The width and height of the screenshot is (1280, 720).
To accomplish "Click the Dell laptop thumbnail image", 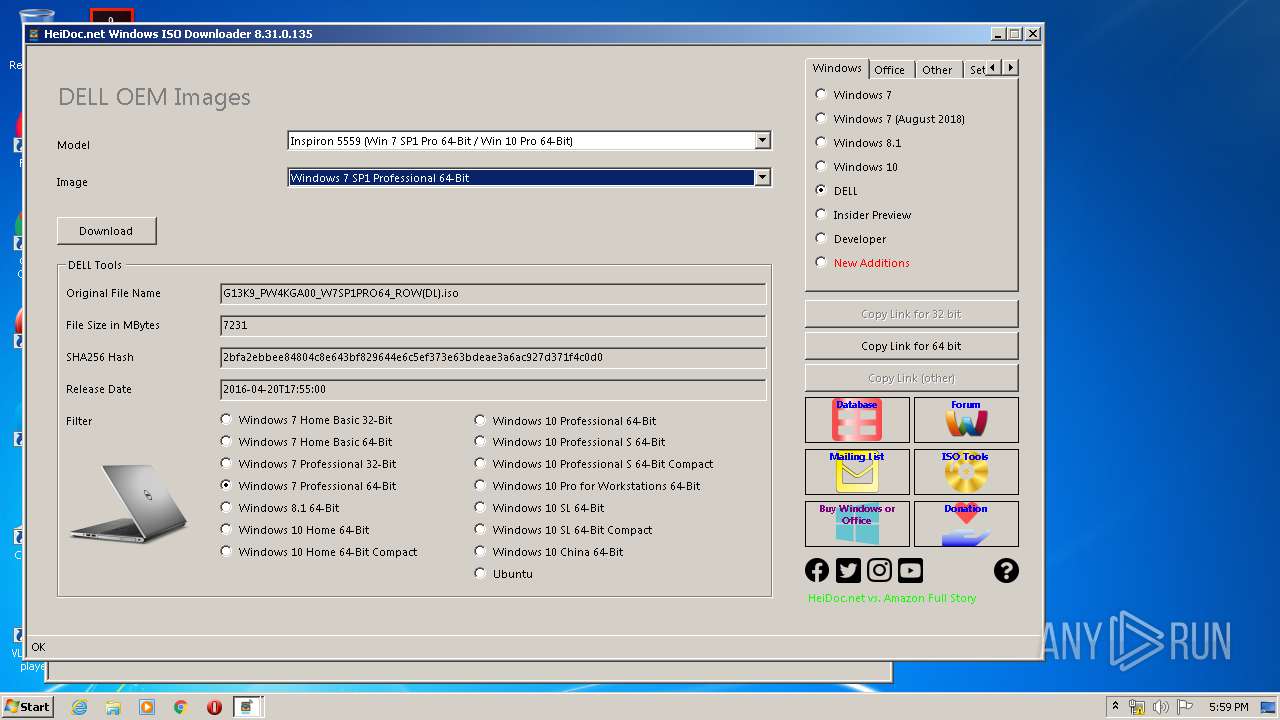I will click(x=130, y=503).
